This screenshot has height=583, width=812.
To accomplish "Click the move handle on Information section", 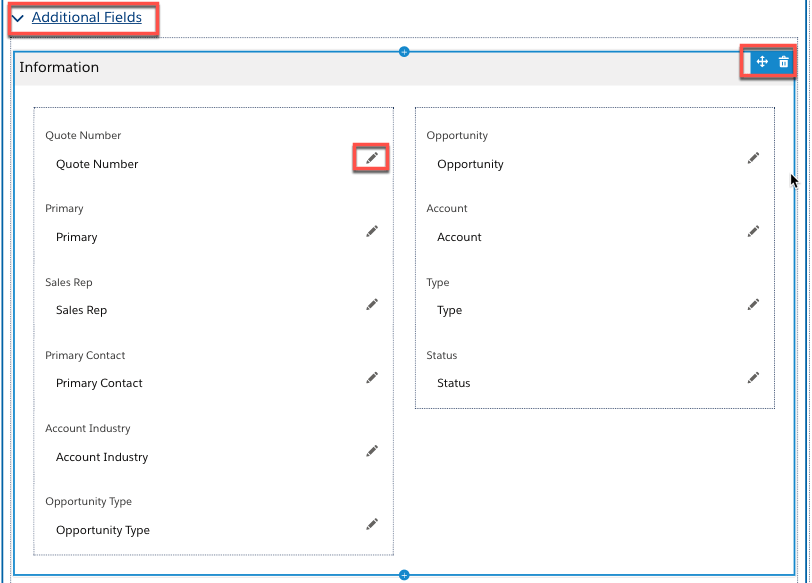I will tap(762, 62).
